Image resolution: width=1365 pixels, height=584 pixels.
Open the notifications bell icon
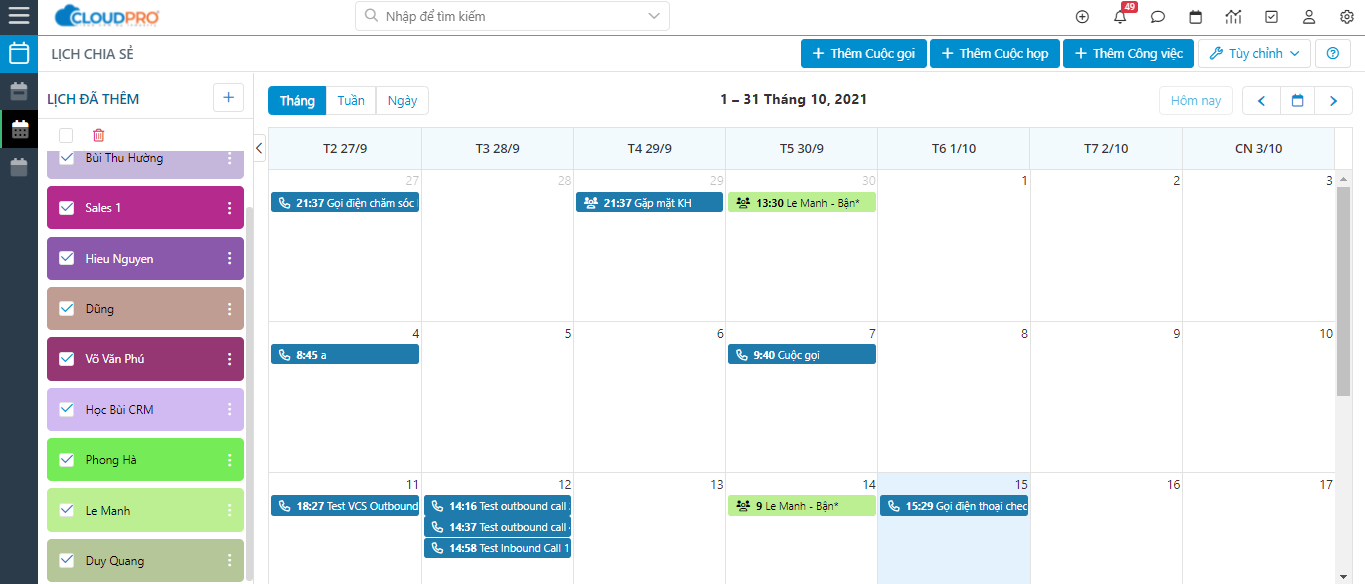pyautogui.click(x=1120, y=17)
